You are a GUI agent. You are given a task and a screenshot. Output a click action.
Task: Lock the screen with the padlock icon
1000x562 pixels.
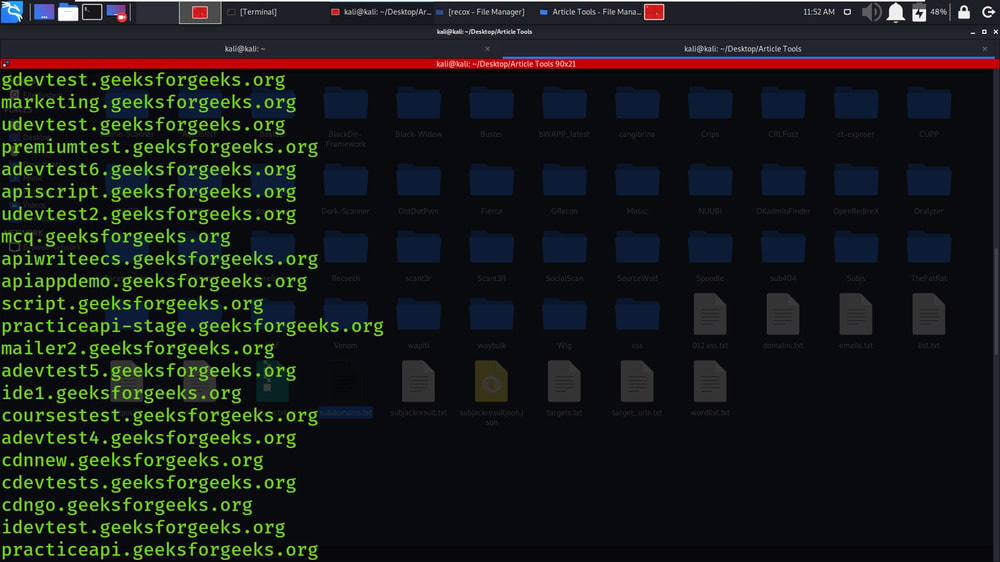964,12
